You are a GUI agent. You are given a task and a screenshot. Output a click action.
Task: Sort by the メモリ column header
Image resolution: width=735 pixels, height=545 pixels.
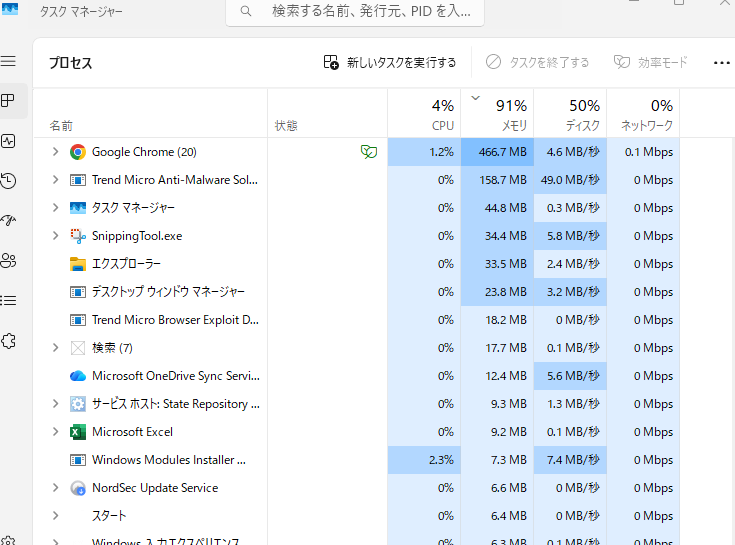click(x=497, y=114)
